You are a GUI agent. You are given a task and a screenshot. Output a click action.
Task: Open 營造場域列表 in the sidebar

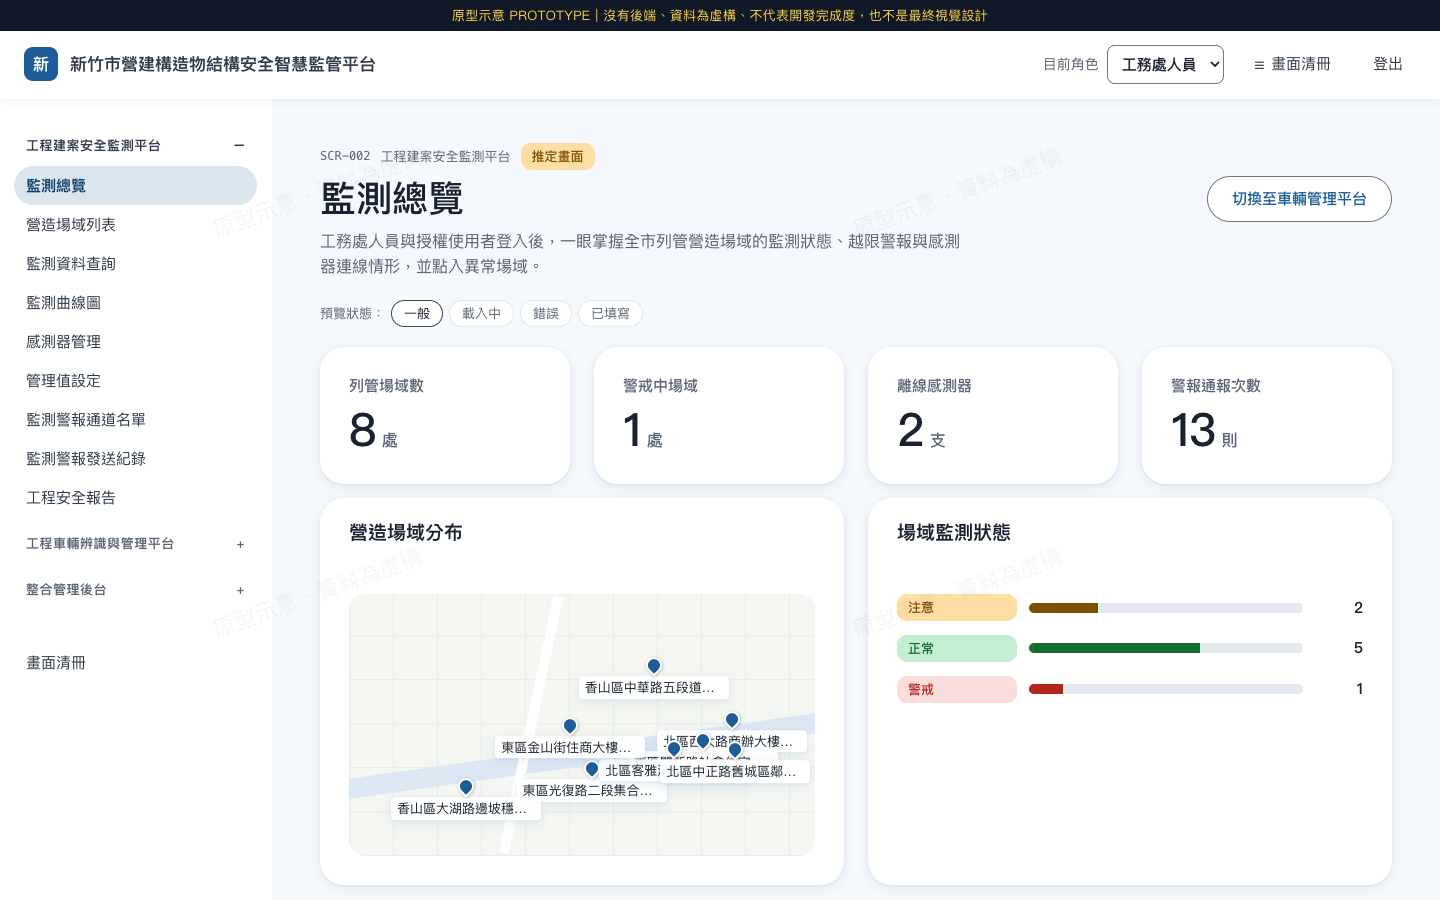[135, 225]
